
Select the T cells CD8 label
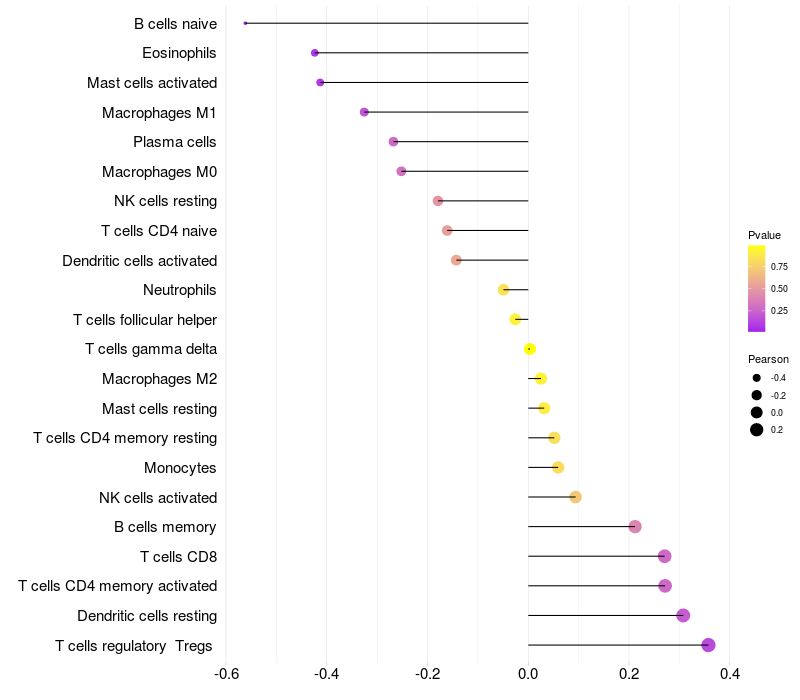coord(179,557)
